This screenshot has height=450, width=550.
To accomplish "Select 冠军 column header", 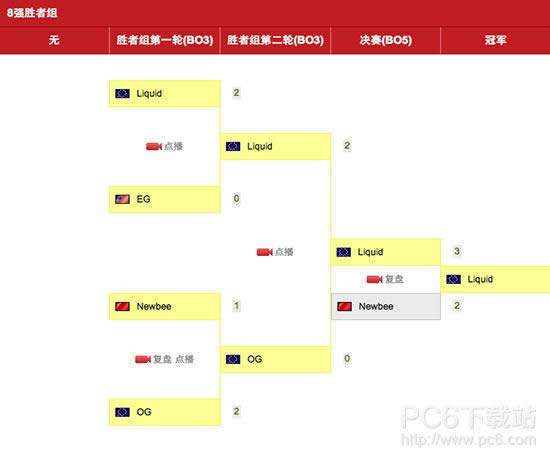I will [495, 40].
